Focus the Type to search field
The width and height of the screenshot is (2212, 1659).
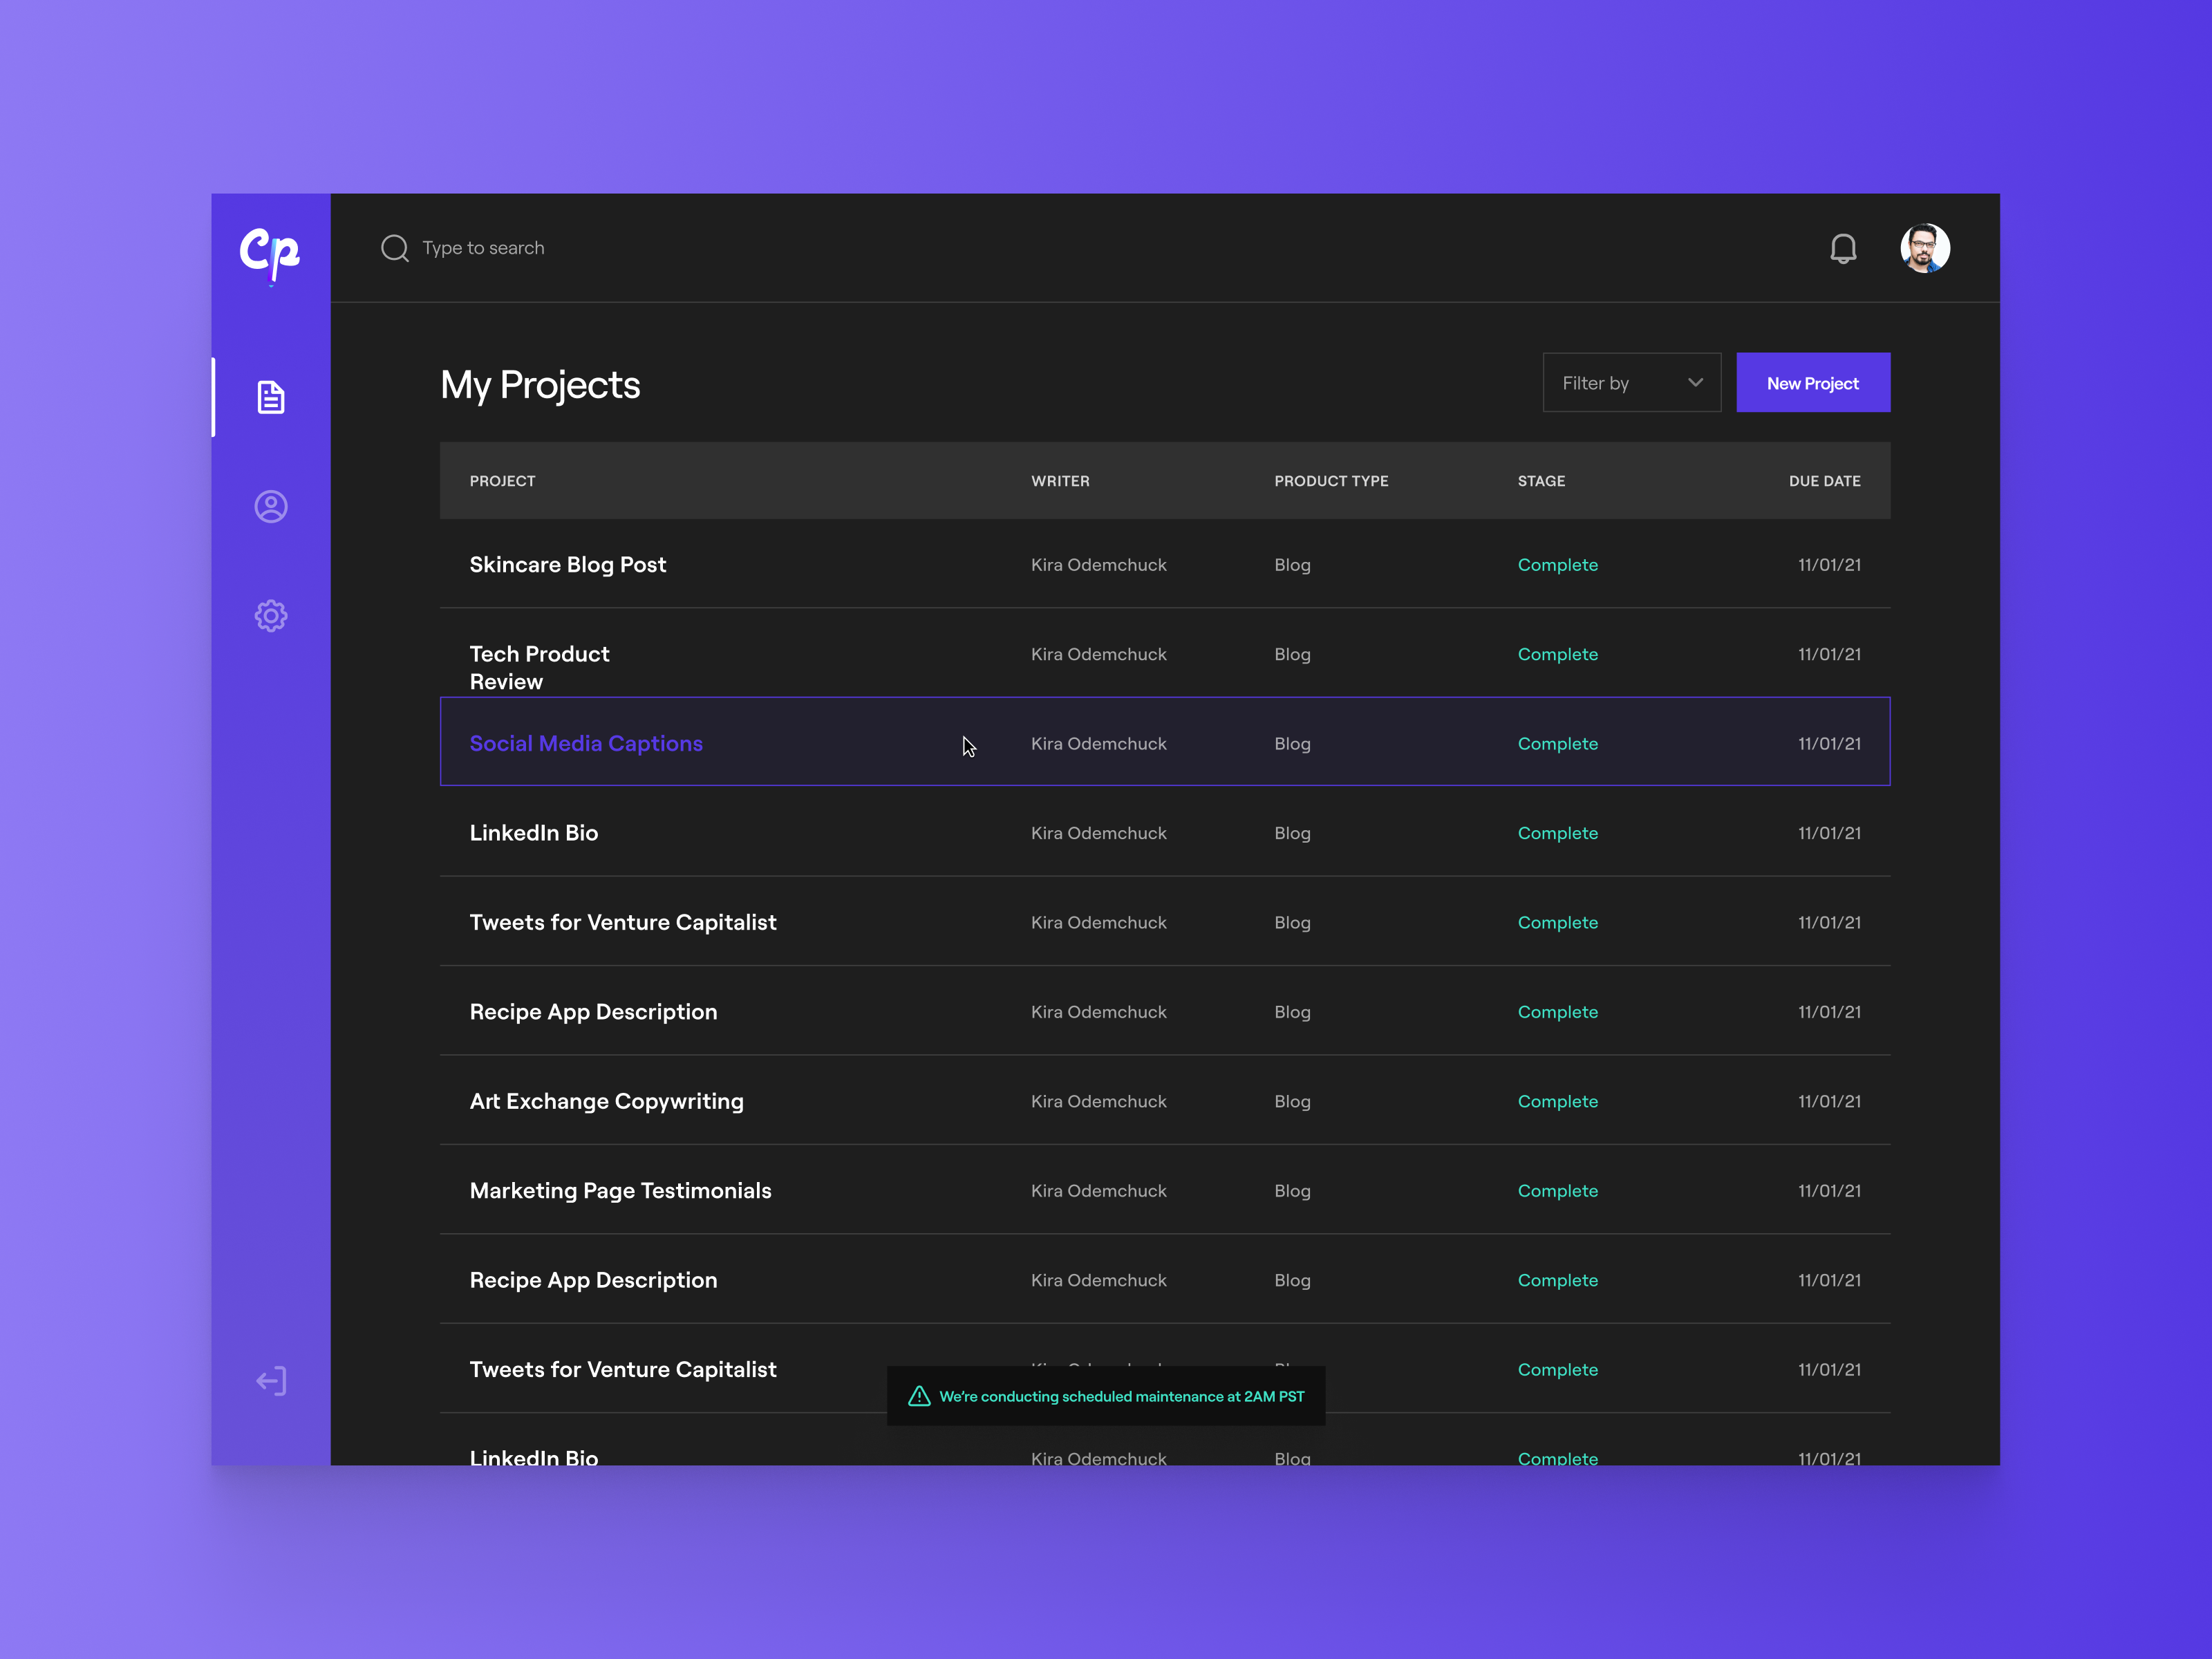483,248
